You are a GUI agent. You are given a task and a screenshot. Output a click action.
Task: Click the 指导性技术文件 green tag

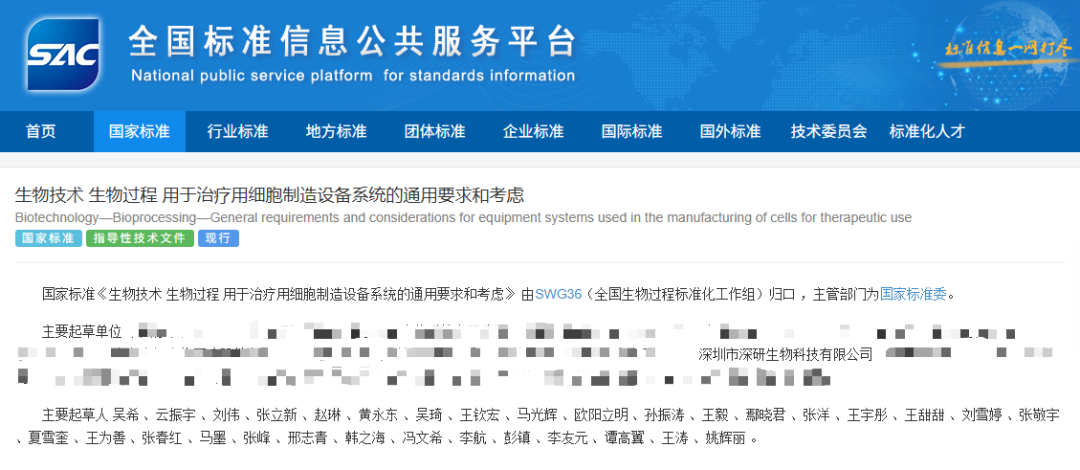point(140,238)
